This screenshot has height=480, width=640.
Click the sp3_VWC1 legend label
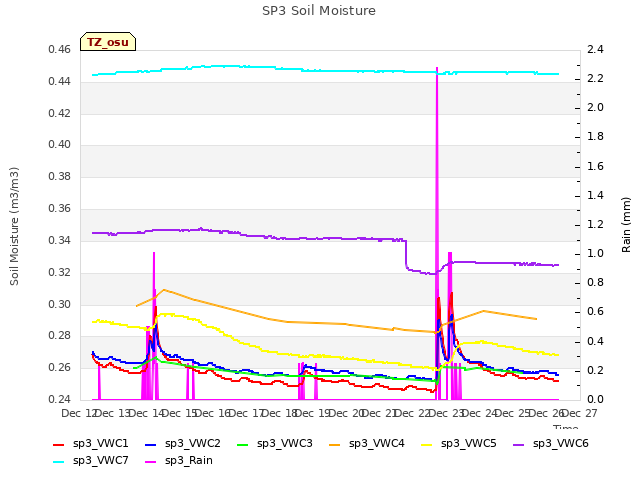coord(100,443)
